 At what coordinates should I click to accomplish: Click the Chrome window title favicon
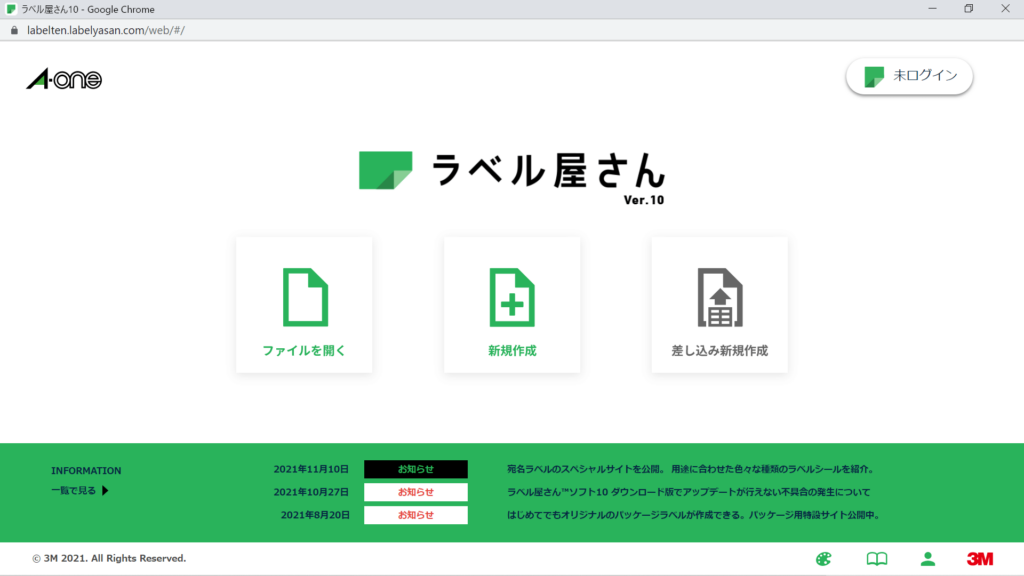tap(11, 9)
